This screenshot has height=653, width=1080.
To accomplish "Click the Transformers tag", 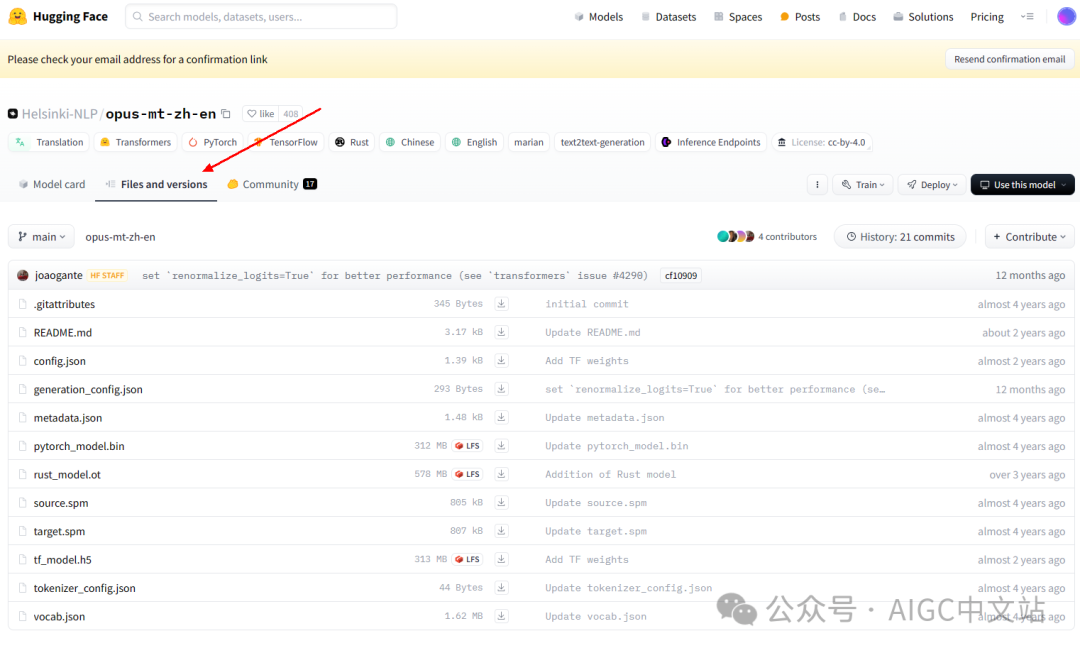I will [x=136, y=142].
